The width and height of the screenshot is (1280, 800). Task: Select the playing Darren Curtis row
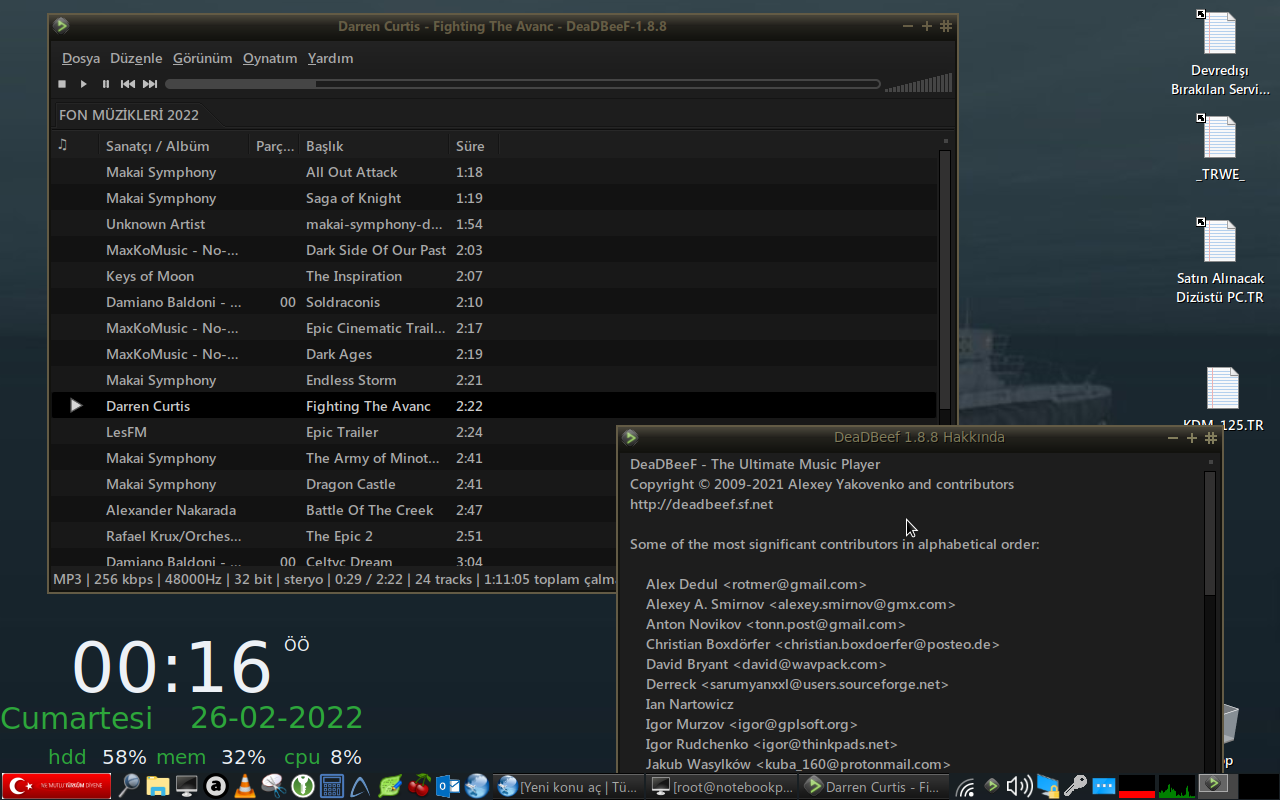click(x=494, y=406)
